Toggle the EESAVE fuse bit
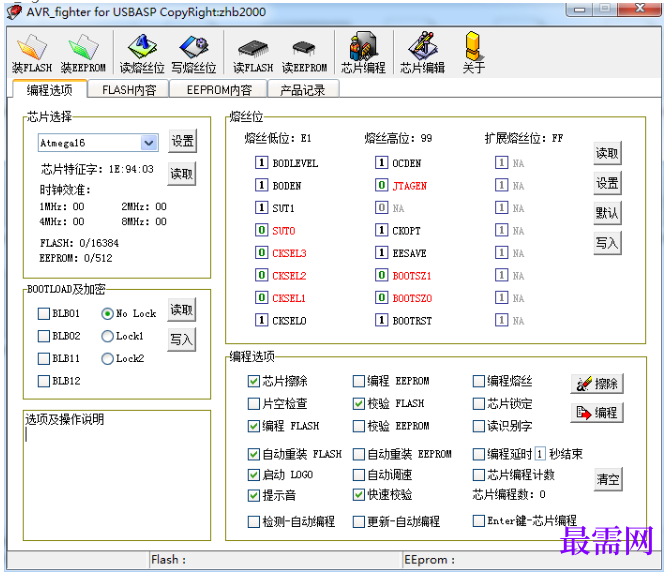672x572 pixels. point(381,253)
